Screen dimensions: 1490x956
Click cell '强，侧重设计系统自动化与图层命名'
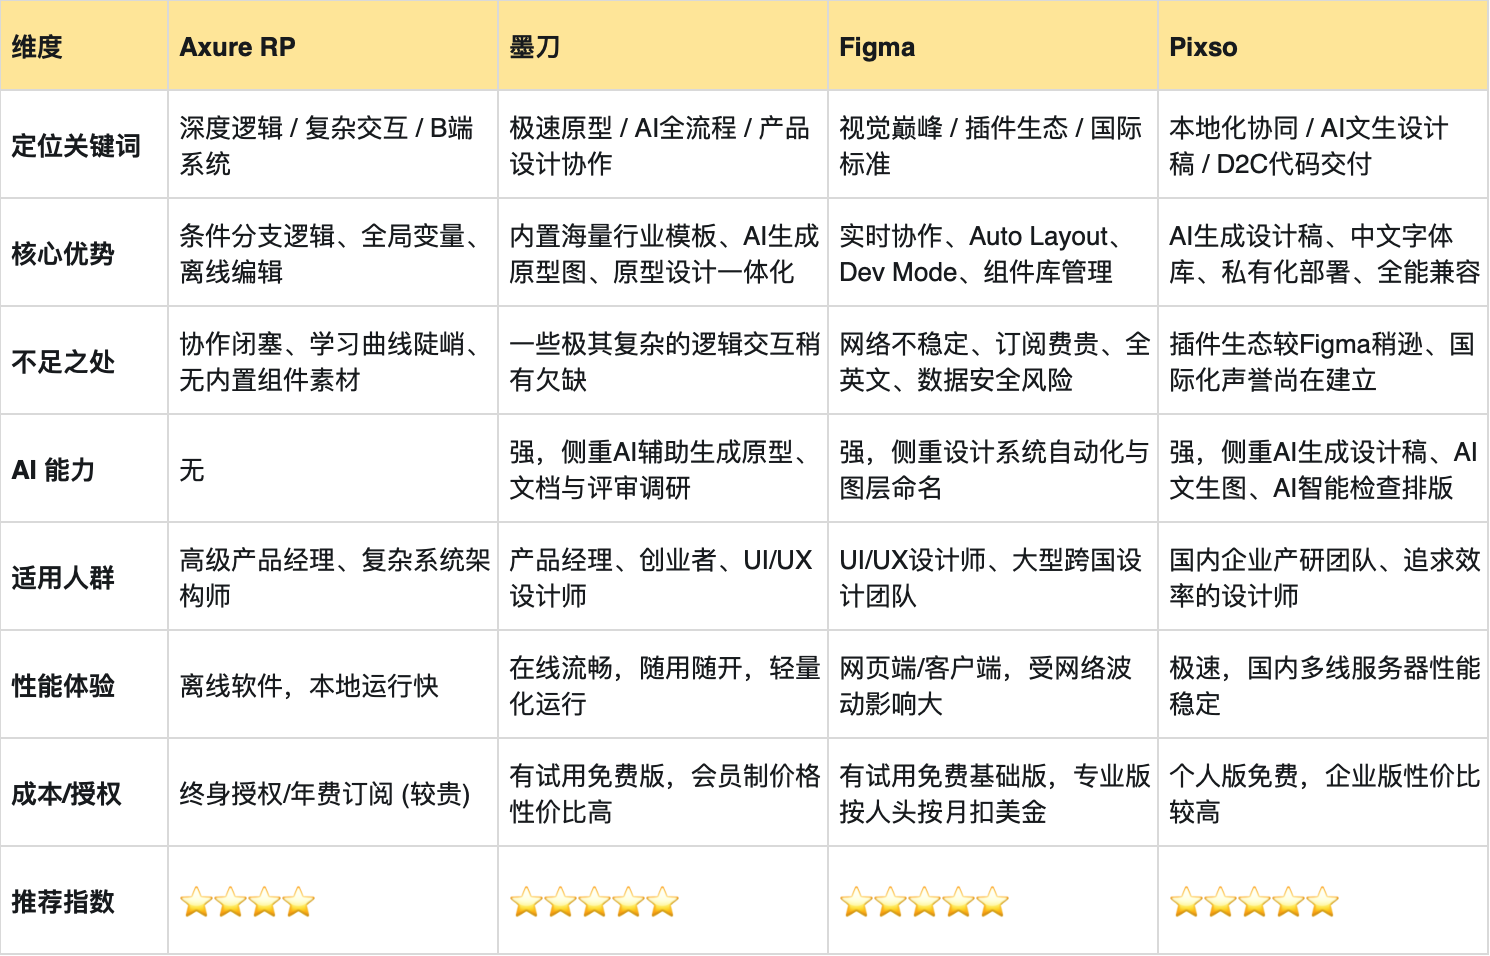993,469
